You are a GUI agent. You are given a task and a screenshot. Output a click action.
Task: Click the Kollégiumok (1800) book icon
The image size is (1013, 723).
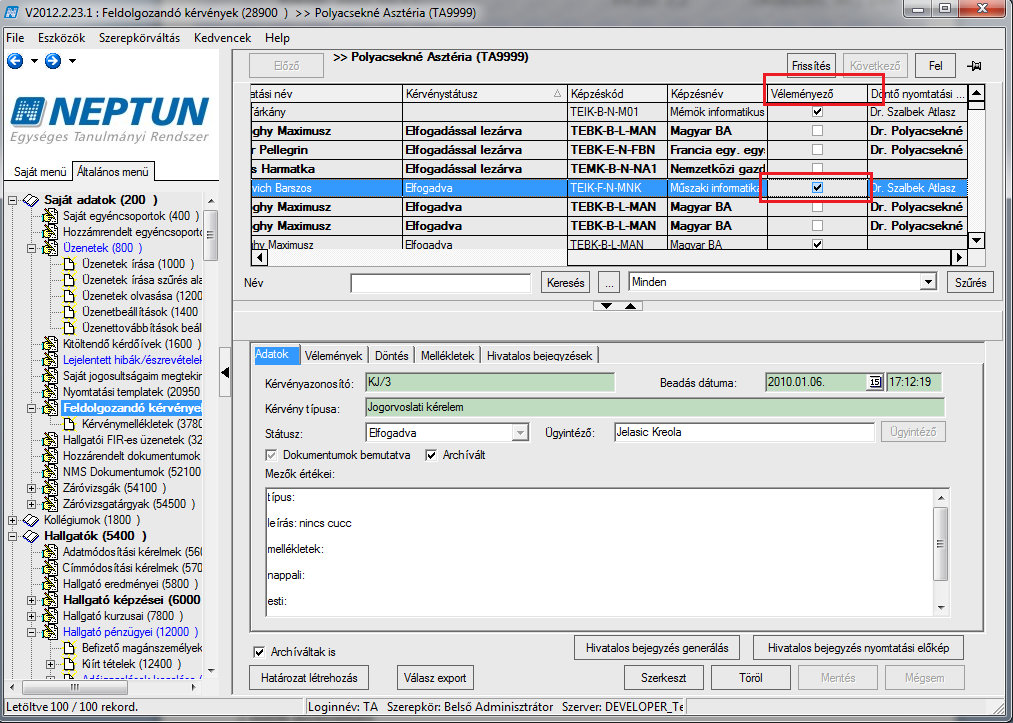pos(30,520)
